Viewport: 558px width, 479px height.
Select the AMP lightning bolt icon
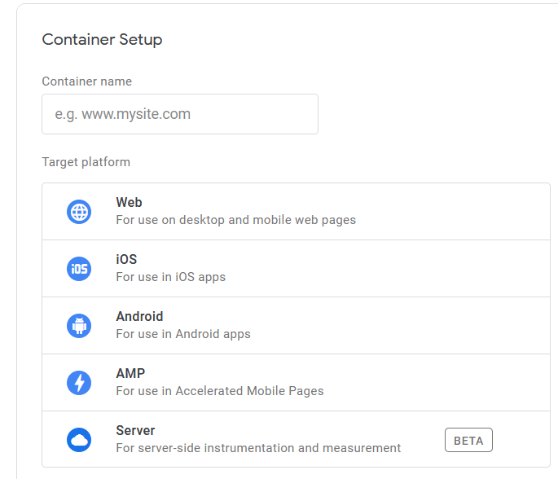79,383
